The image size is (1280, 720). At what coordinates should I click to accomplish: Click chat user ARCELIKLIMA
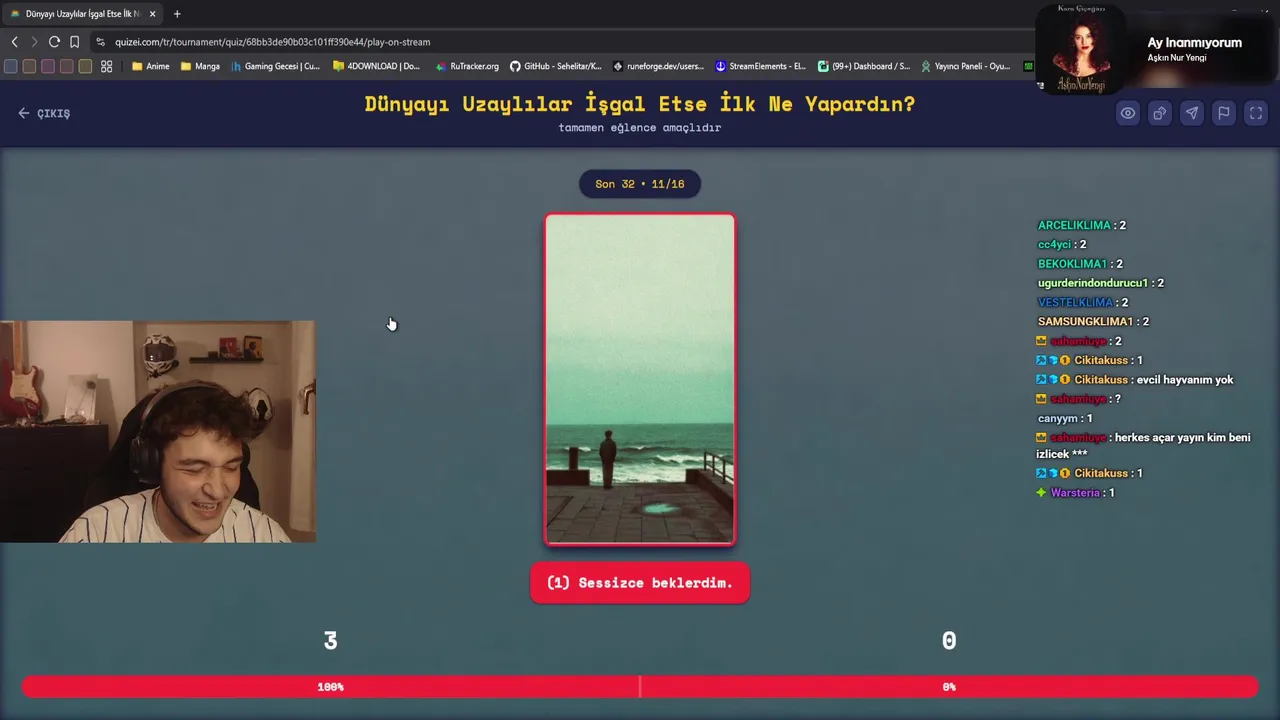coord(1076,225)
